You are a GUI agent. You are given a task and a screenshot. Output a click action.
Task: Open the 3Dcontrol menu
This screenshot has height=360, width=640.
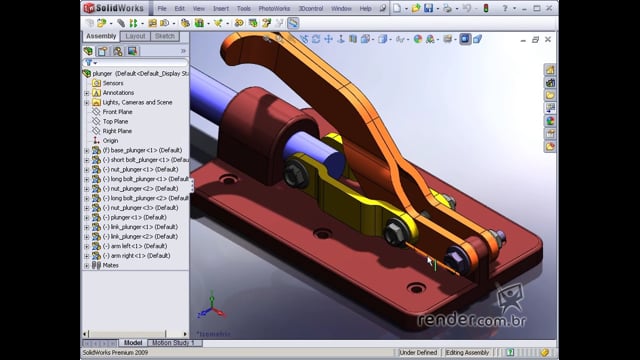coord(311,8)
